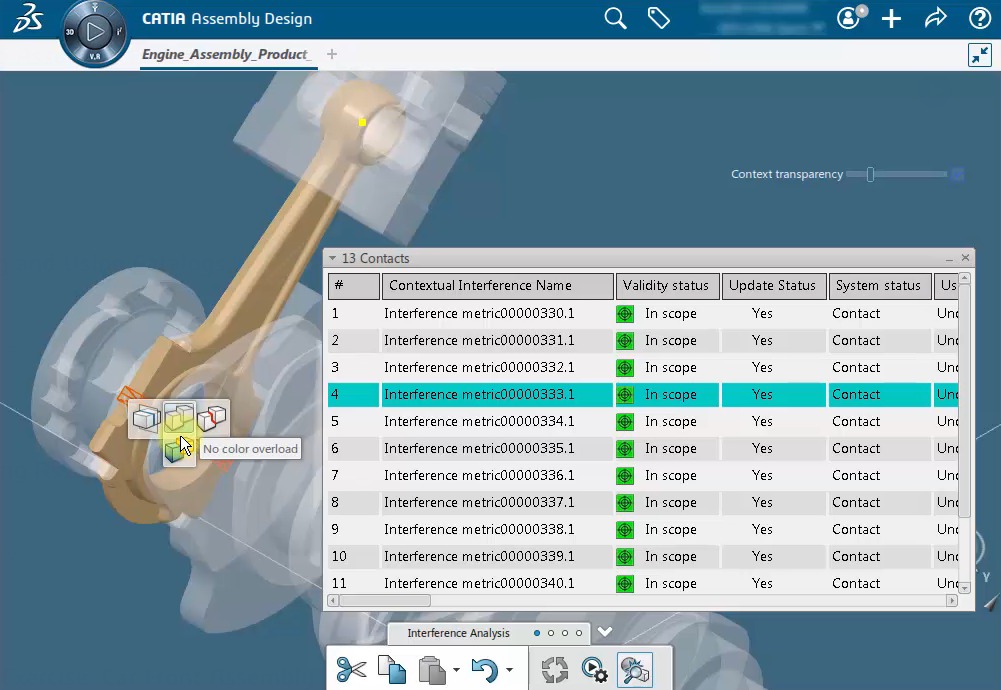Select the transparent yellow cubes icon
Image resolution: width=1001 pixels, height=690 pixels.
tap(179, 417)
